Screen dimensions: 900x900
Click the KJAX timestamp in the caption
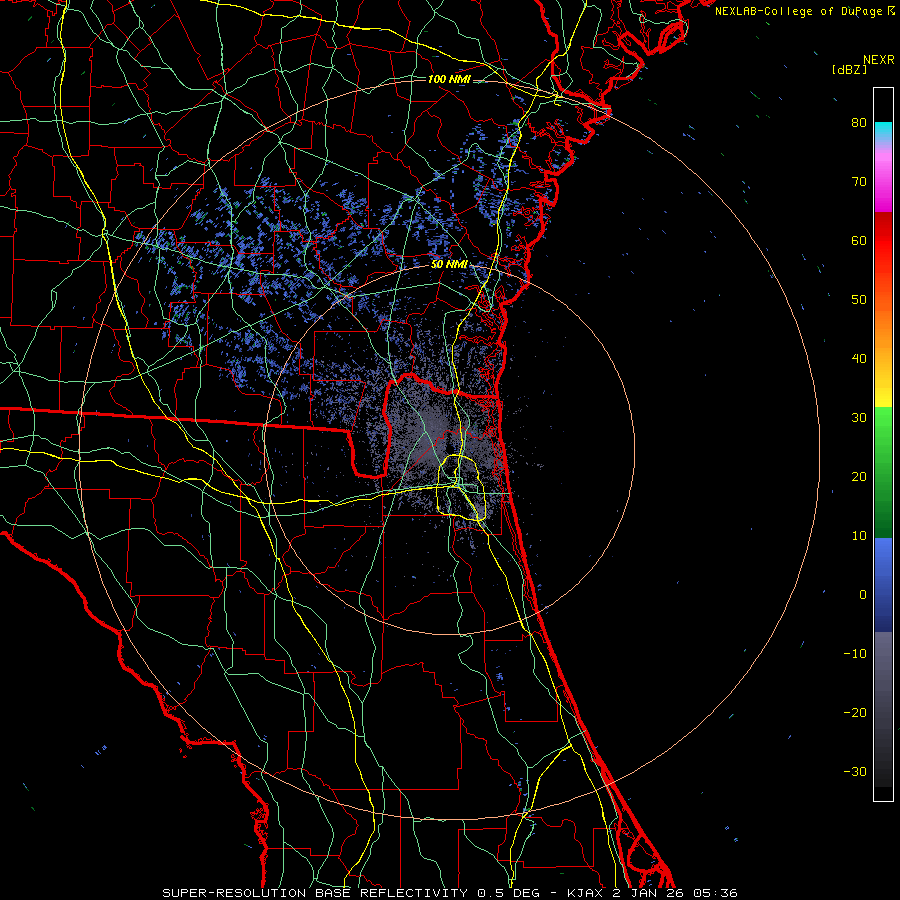point(652,893)
